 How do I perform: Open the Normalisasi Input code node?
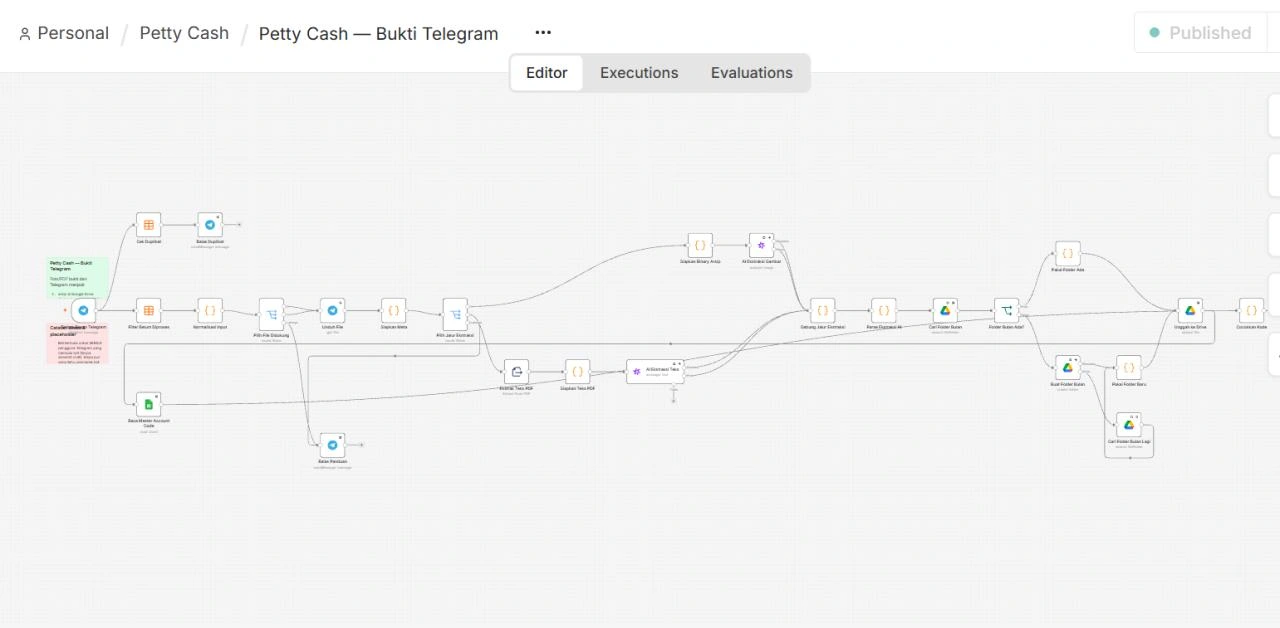[210, 310]
